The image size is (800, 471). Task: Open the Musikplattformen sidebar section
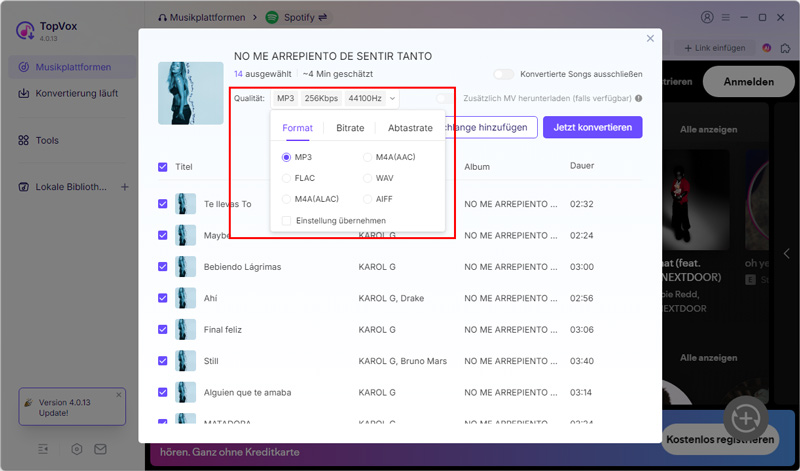click(x=72, y=67)
